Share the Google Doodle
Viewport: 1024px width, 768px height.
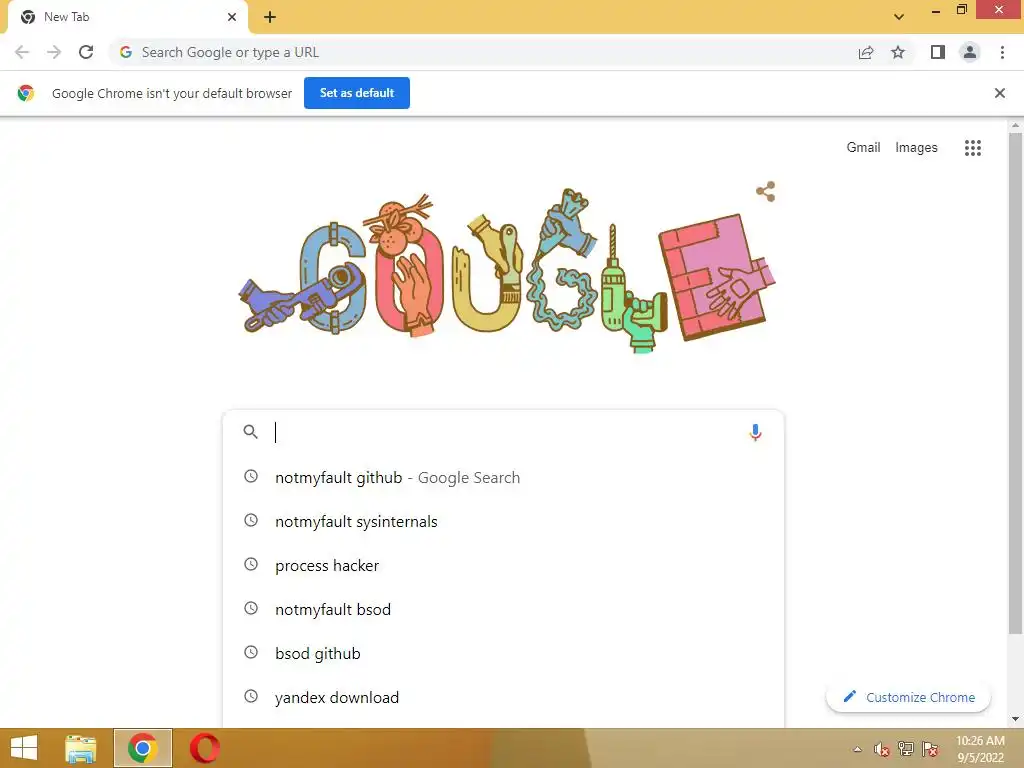point(765,191)
